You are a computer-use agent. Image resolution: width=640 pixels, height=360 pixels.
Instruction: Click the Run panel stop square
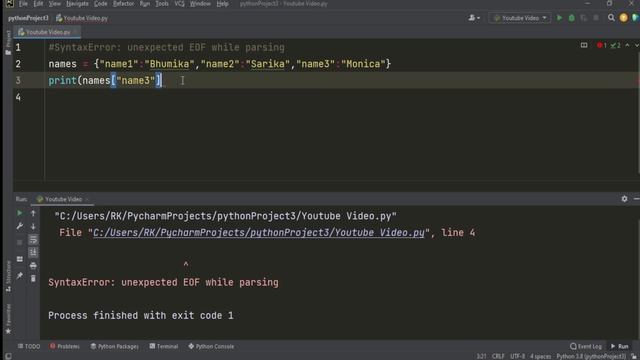pyautogui.click(x=20, y=242)
